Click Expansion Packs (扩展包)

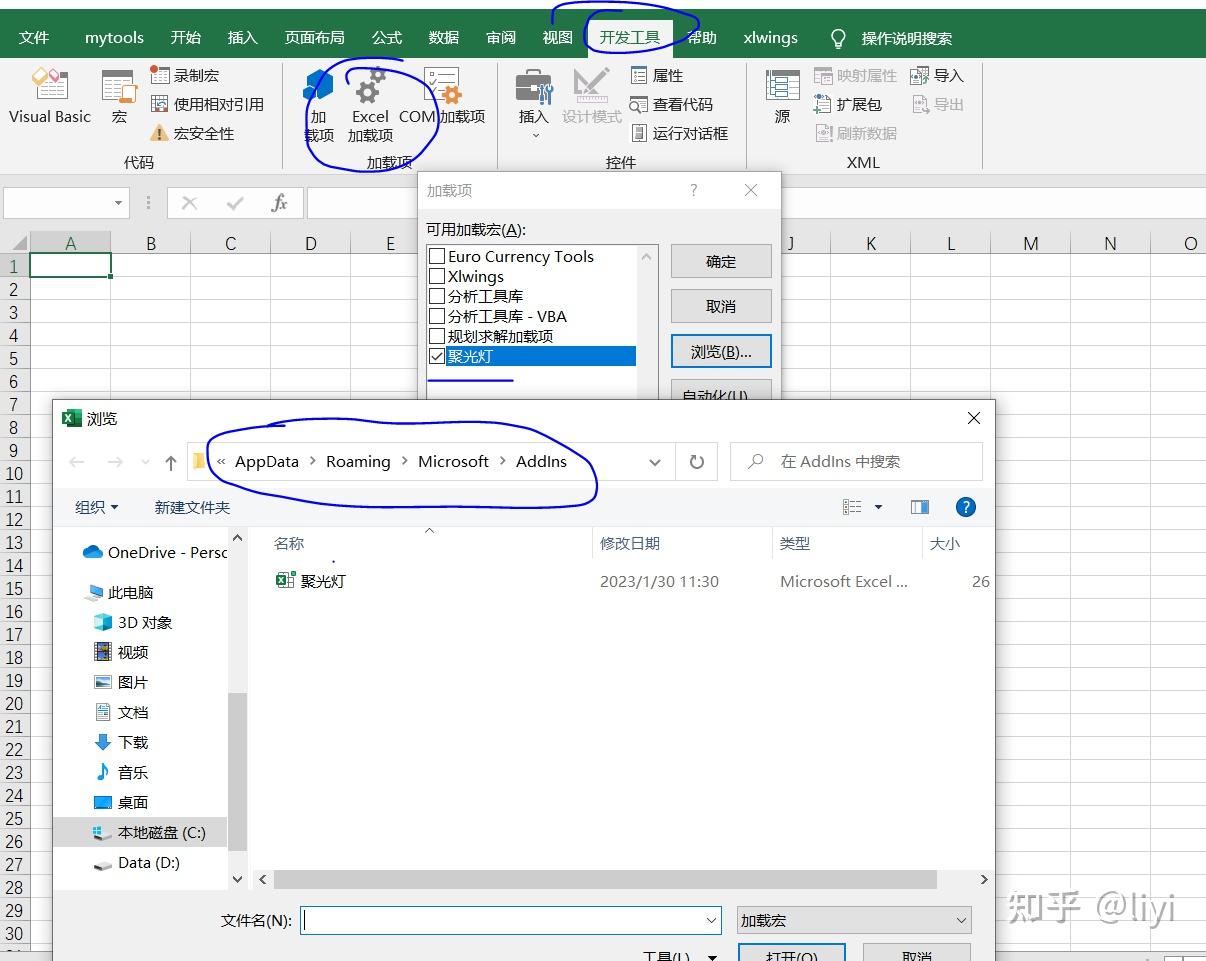[848, 104]
